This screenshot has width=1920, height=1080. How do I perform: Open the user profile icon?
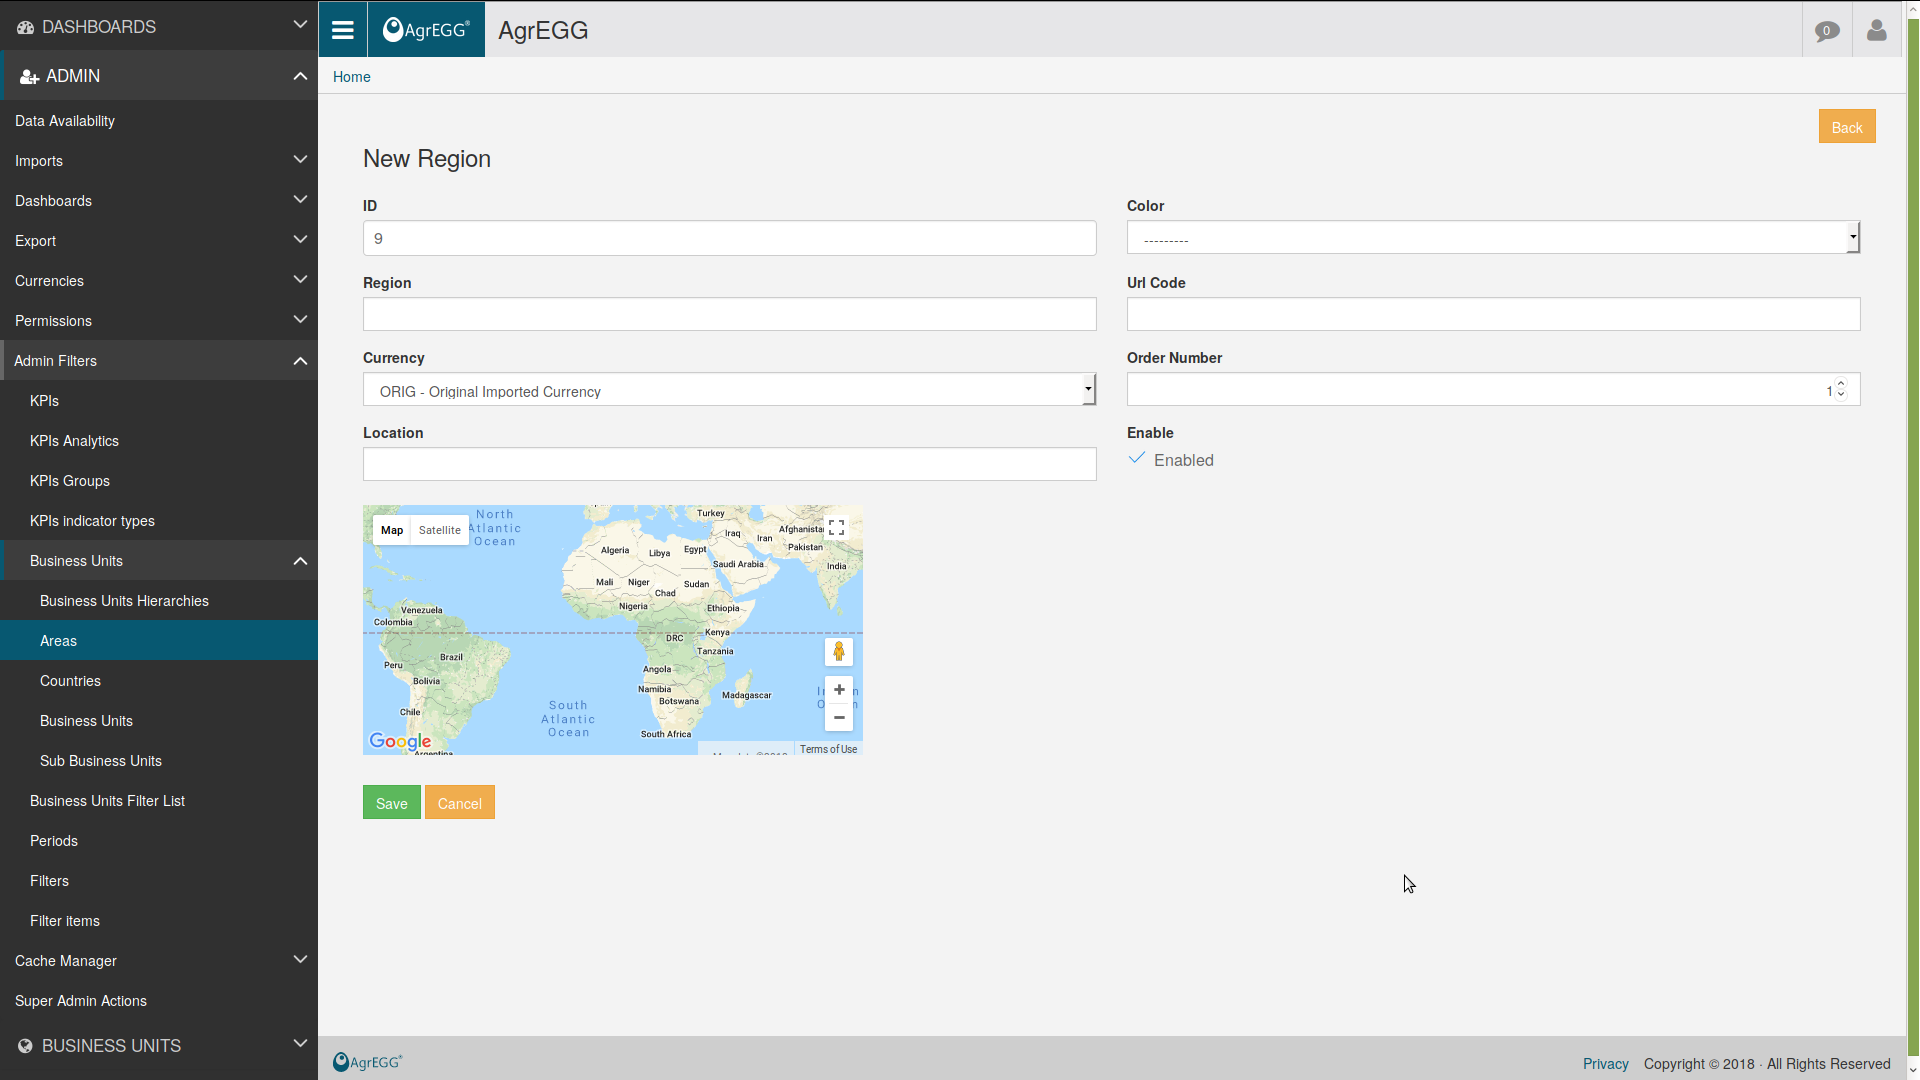pyautogui.click(x=1877, y=31)
